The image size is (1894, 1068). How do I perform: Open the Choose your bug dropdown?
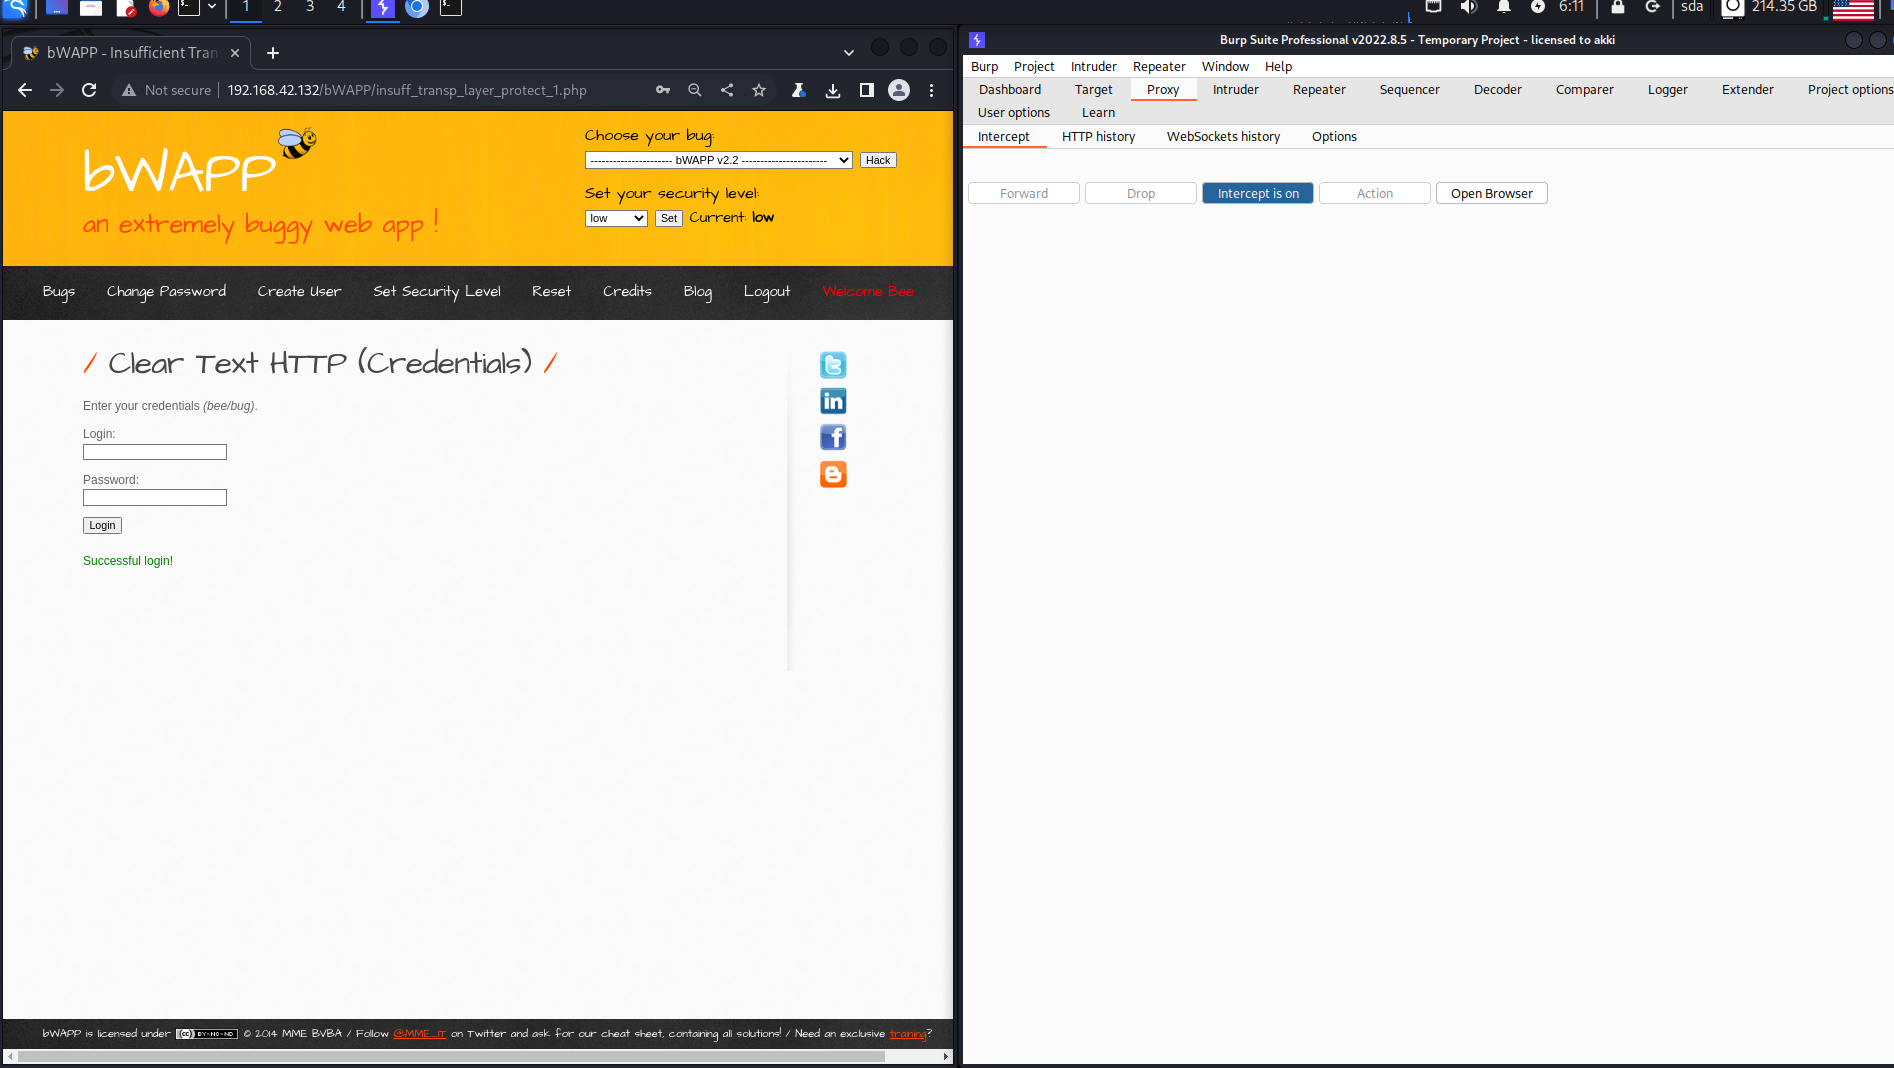[717, 160]
